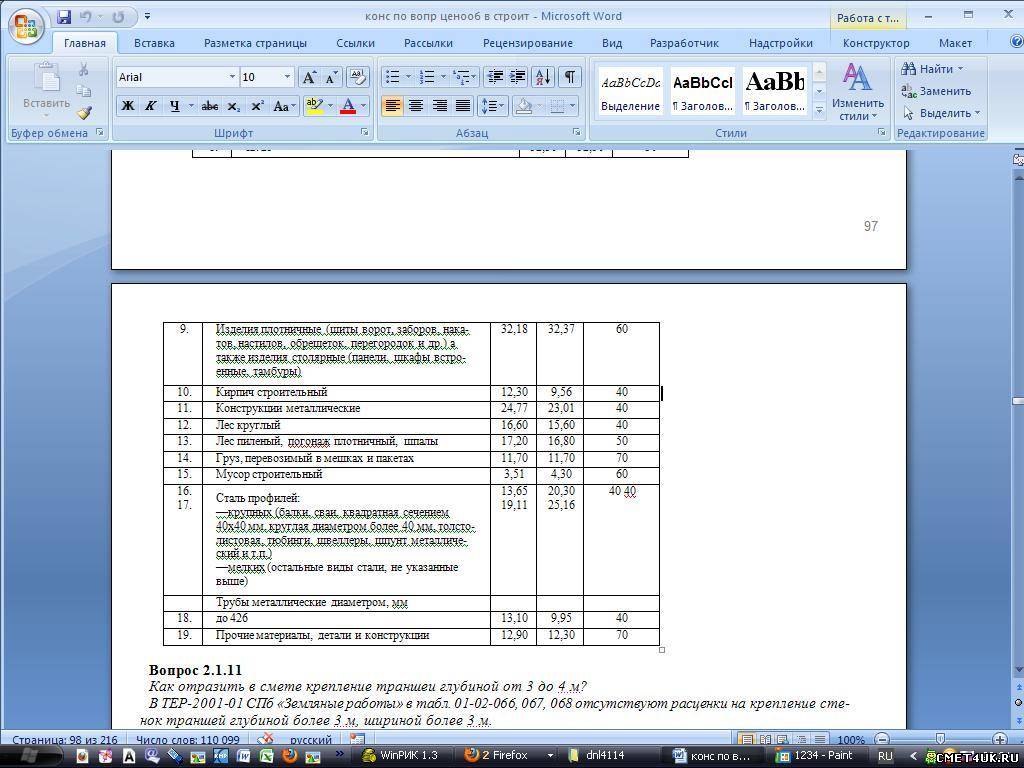Toggle Bold (Ж) formatting
This screenshot has width=1024, height=768.
click(128, 106)
